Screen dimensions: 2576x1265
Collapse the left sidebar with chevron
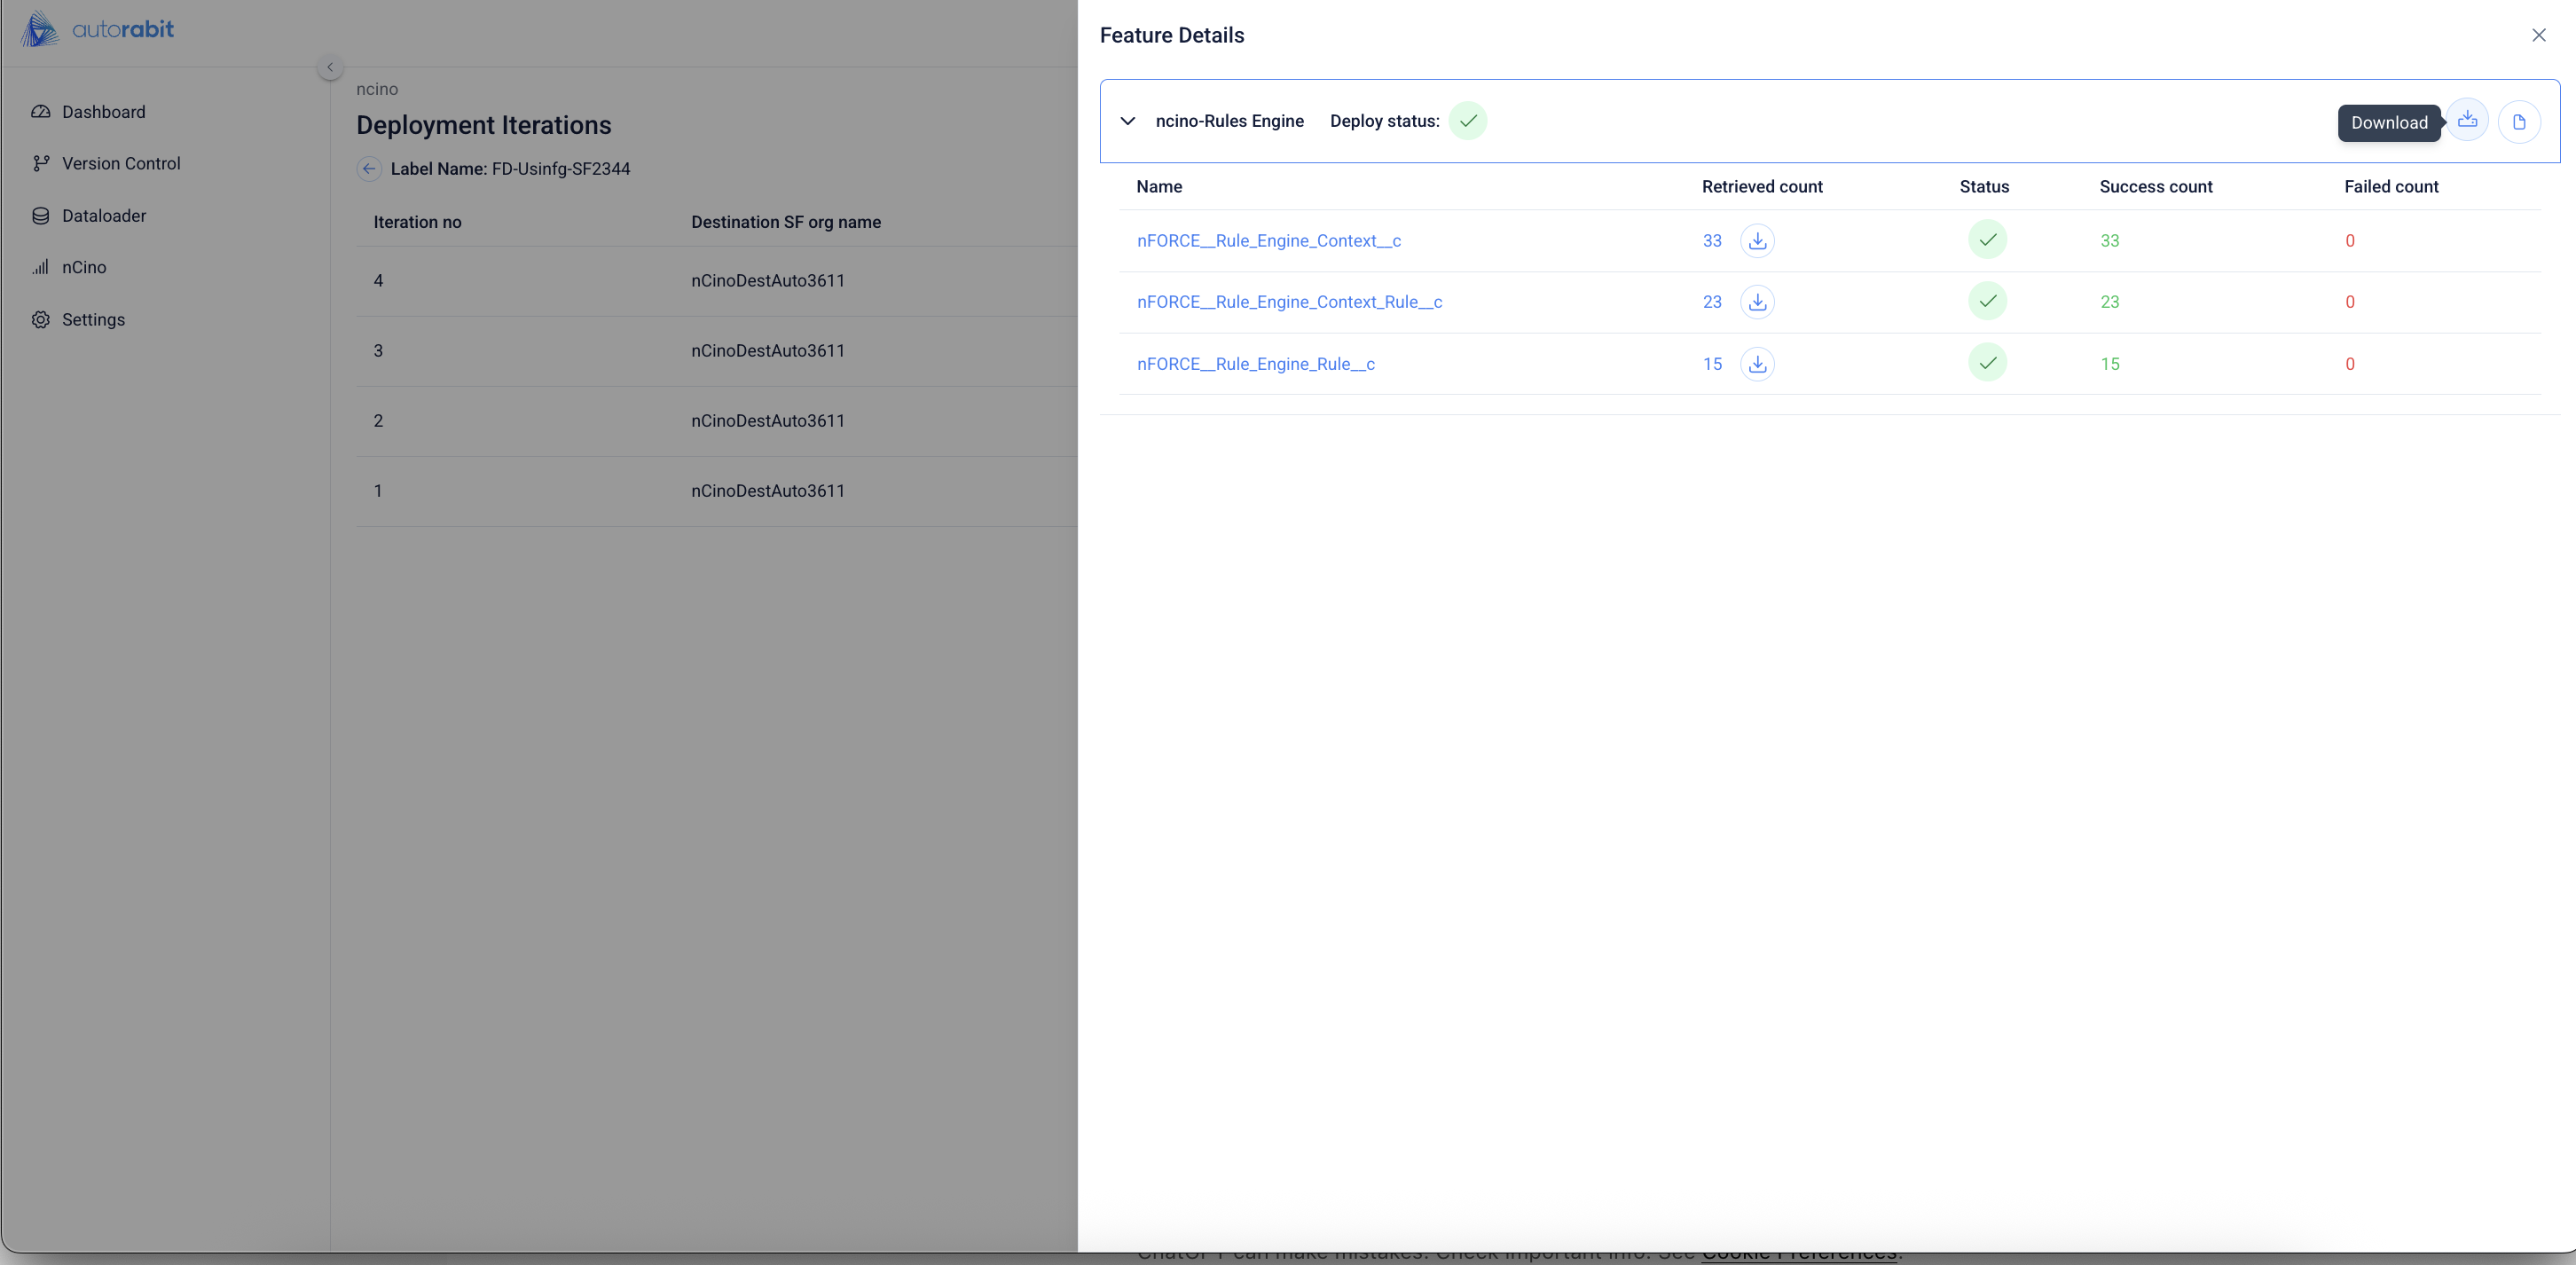330,67
